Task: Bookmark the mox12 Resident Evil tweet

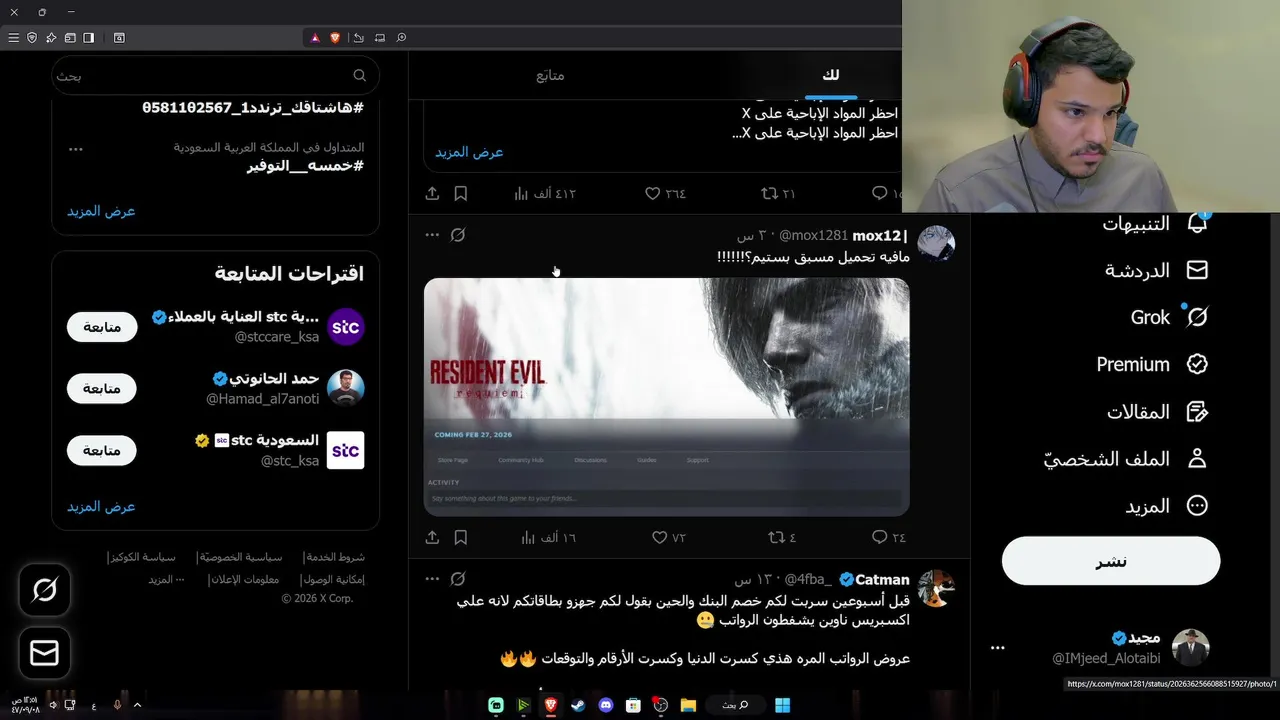Action: (461, 537)
